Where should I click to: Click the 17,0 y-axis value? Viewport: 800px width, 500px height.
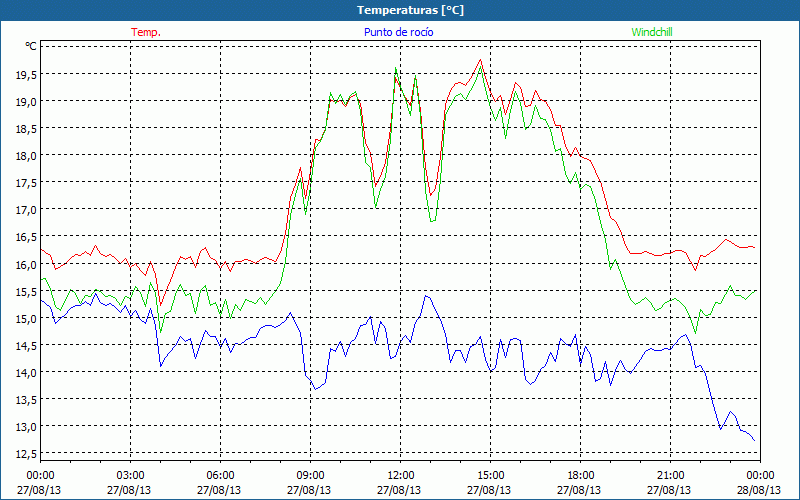26,210
